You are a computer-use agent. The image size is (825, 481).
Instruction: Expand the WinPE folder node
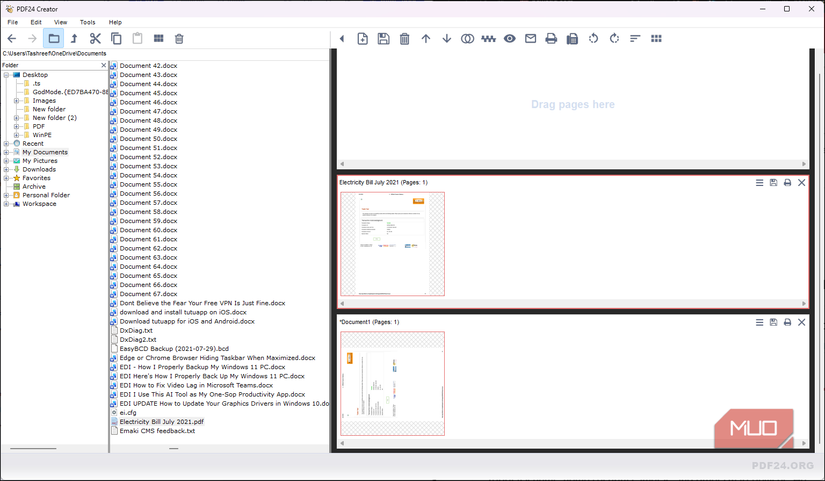(x=16, y=135)
